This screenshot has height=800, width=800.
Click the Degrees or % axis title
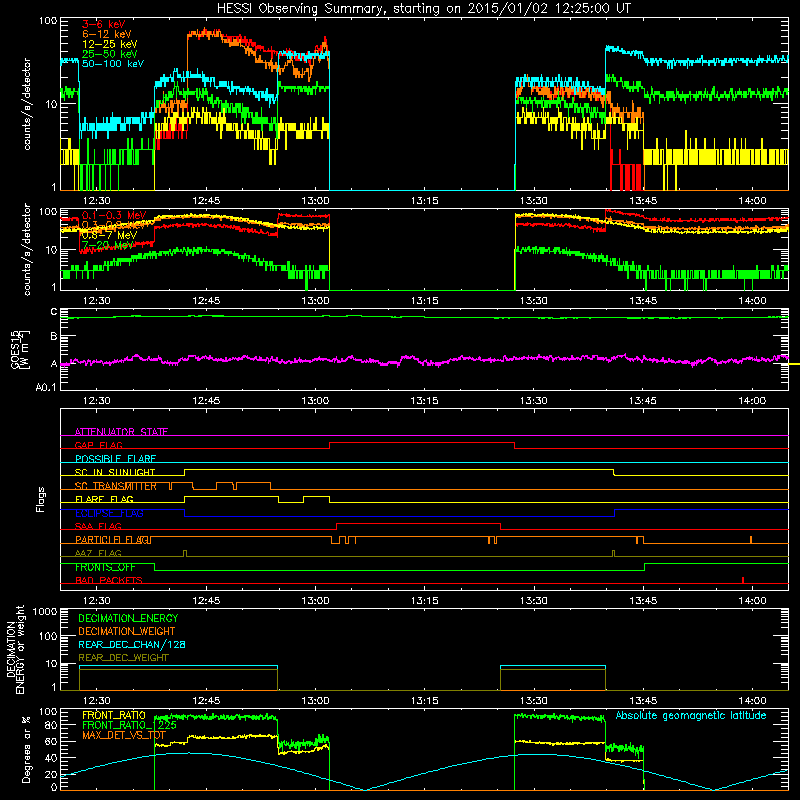click(26, 749)
